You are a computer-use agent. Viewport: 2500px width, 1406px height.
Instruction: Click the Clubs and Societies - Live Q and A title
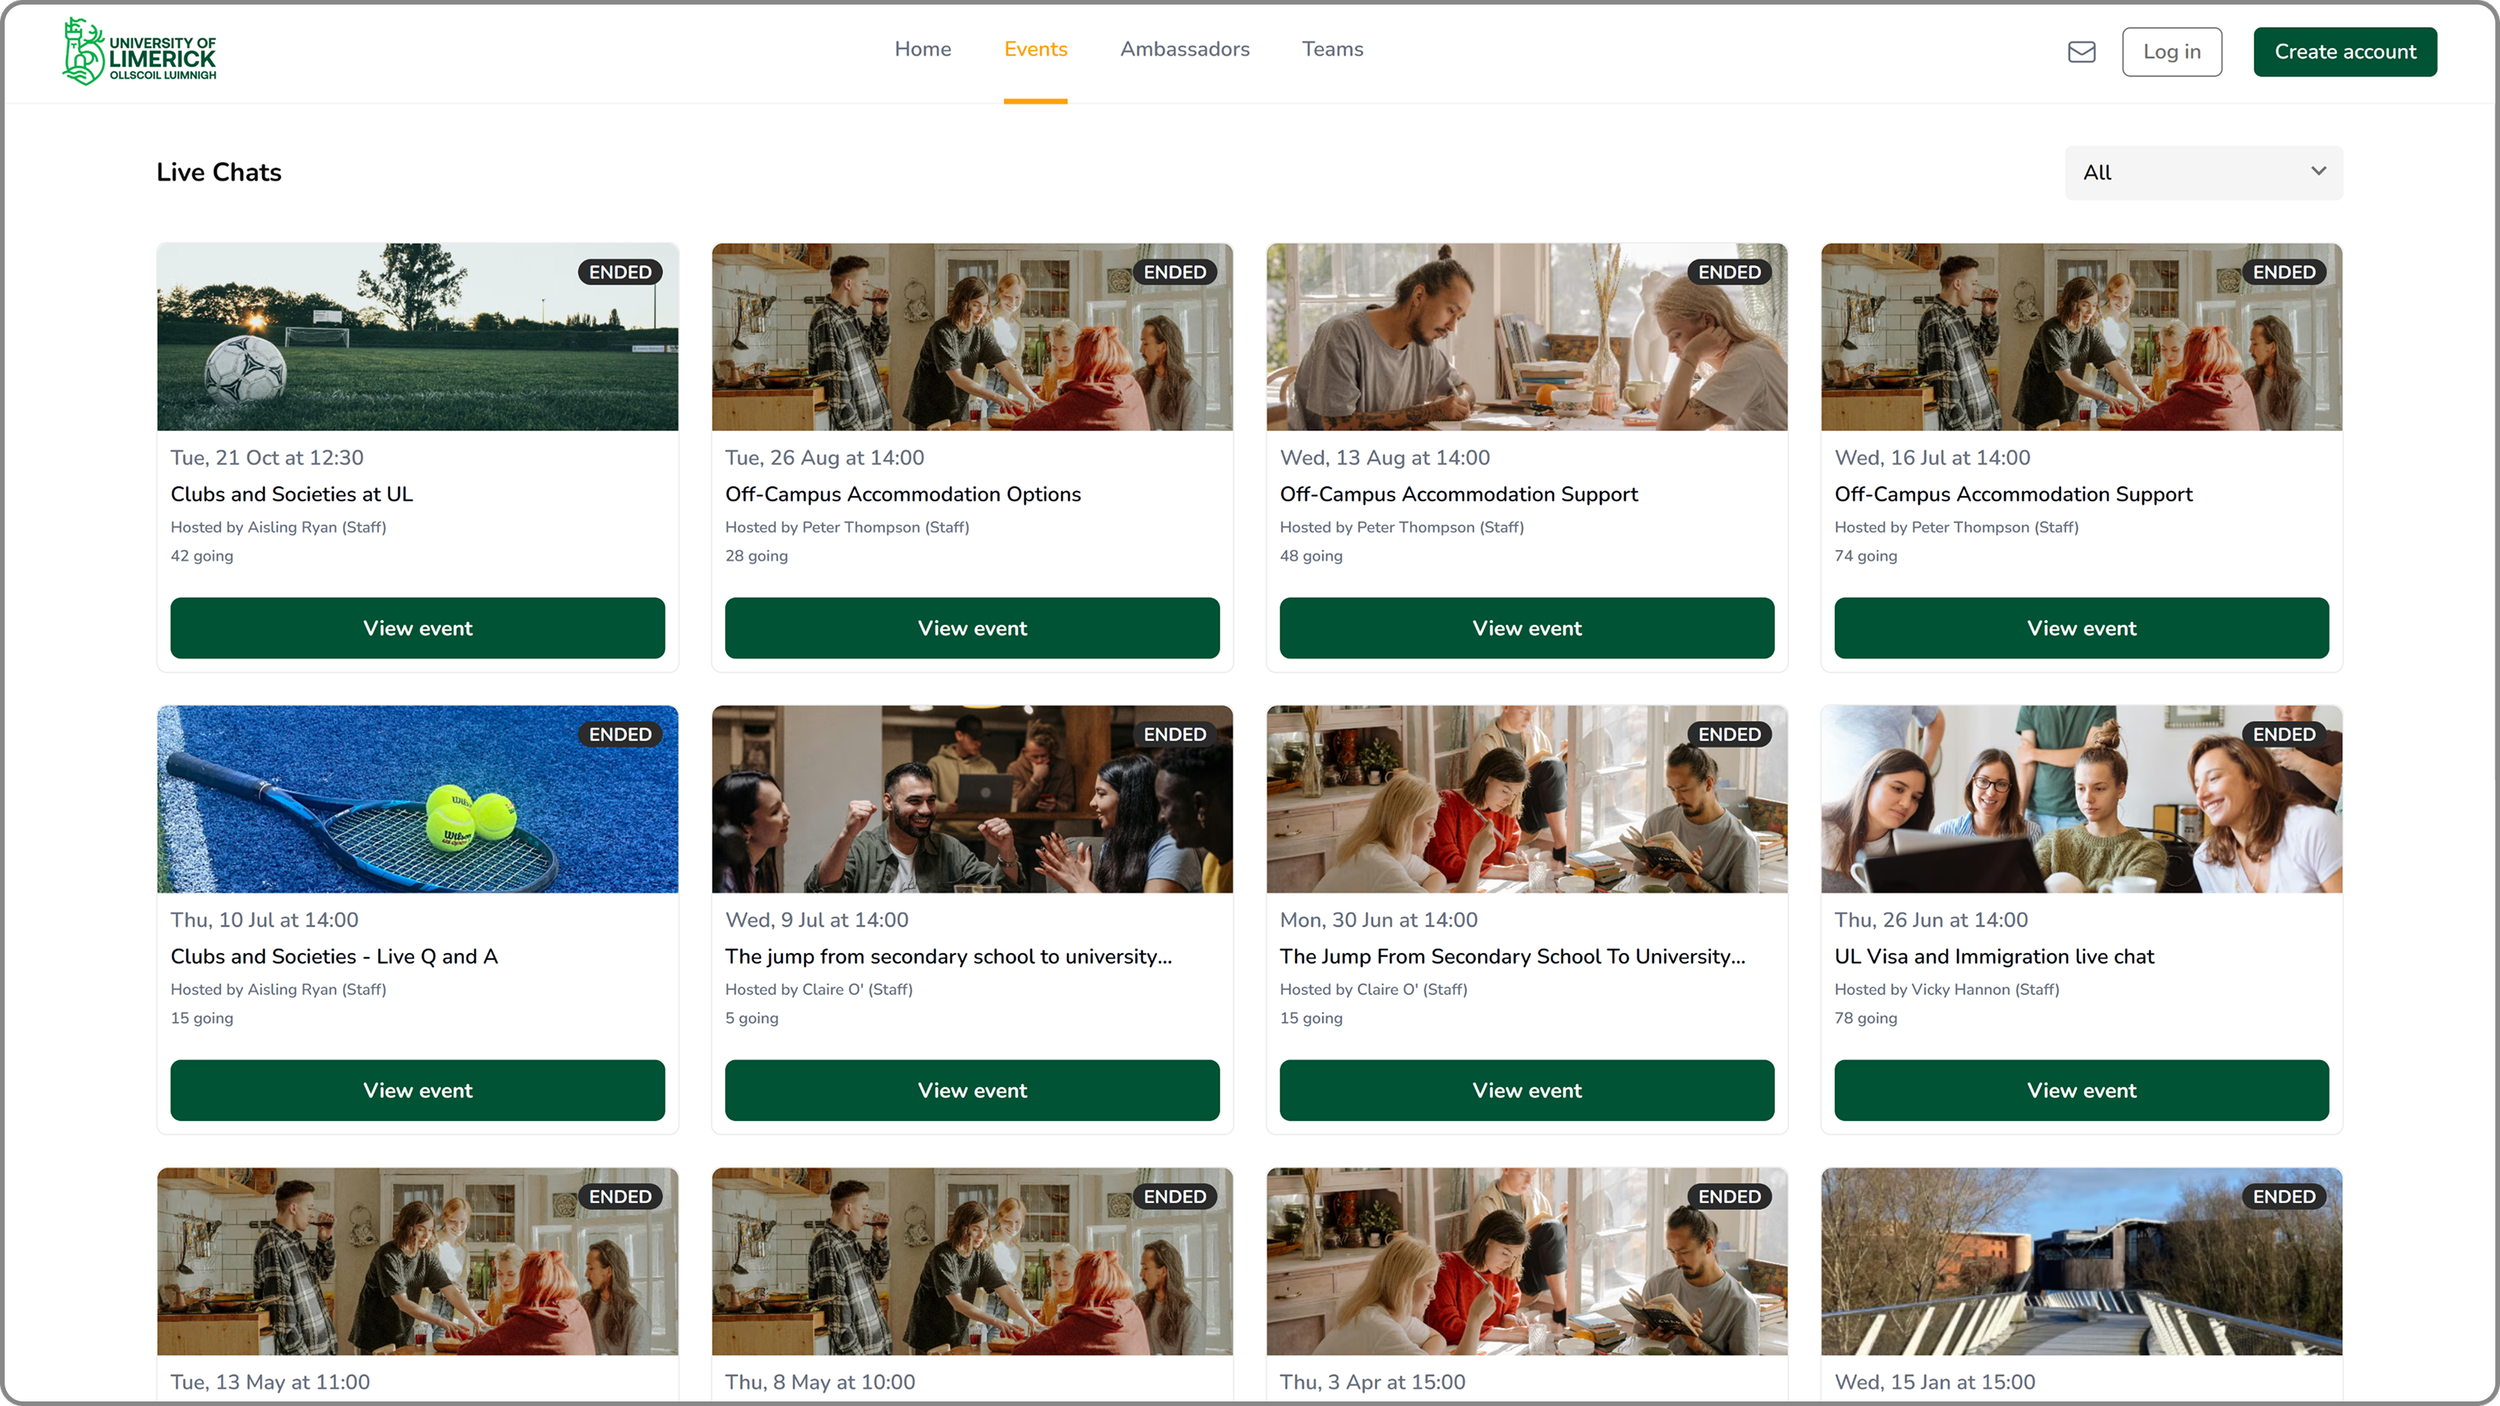pos(334,956)
